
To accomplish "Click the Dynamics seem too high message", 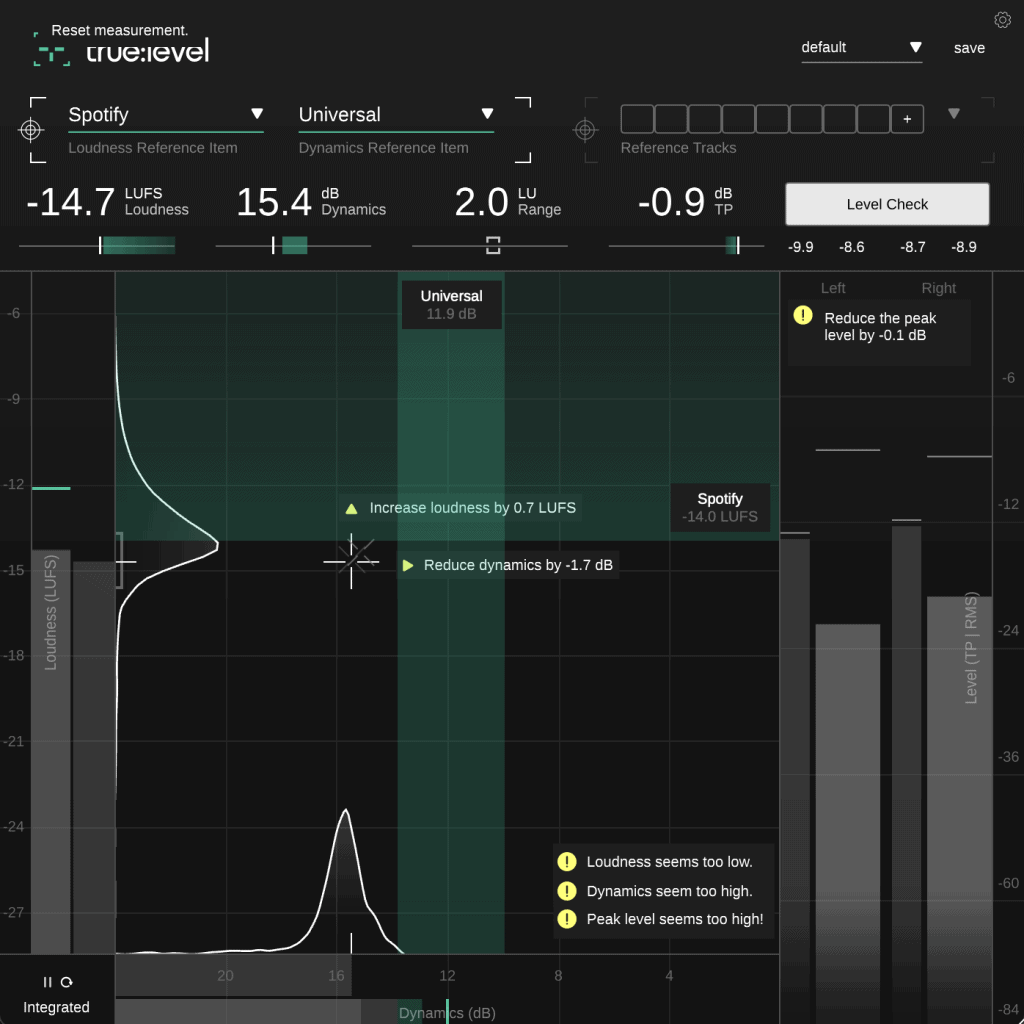I will [669, 891].
